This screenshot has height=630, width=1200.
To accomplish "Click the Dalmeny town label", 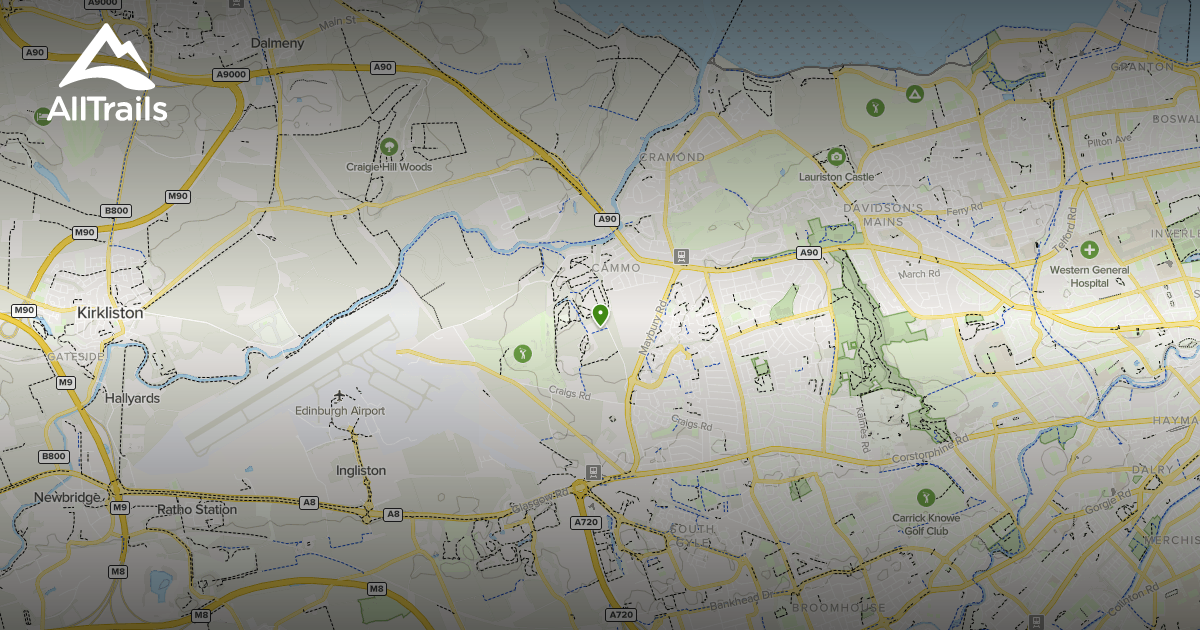I will click(277, 44).
